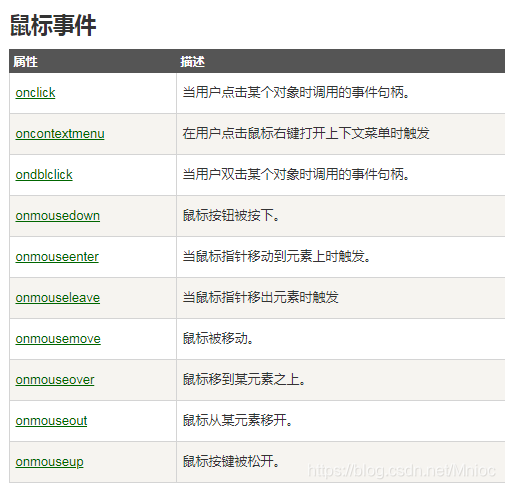The image size is (505, 489).
Task: Follow the ondblclick link
Action: click(x=44, y=175)
